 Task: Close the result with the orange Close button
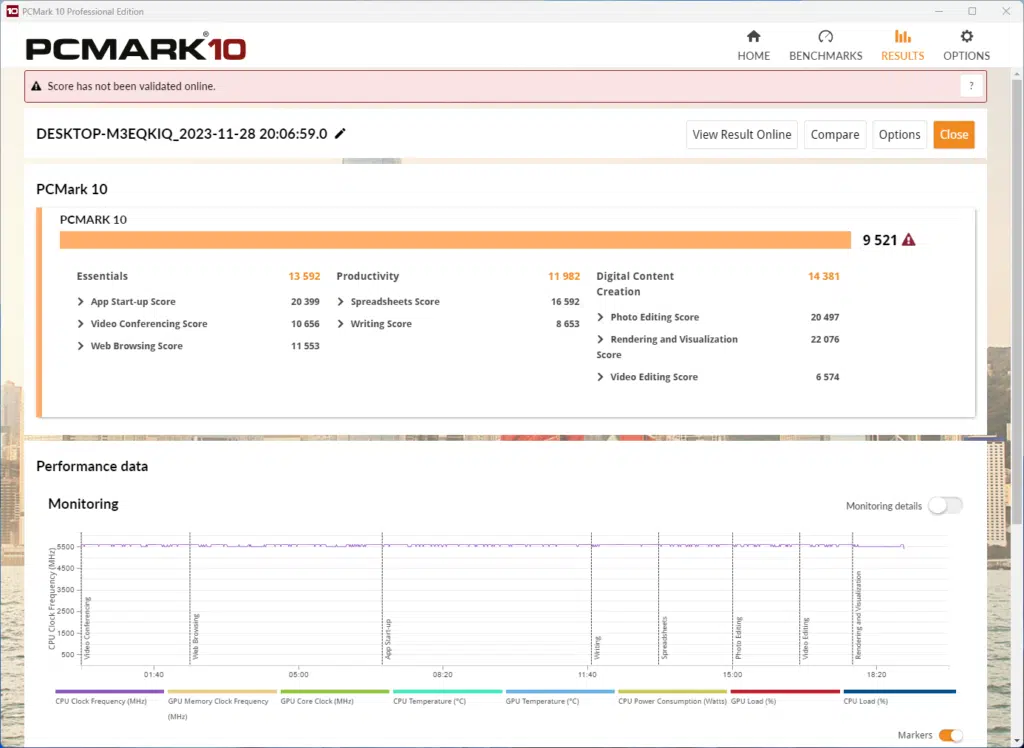click(953, 134)
